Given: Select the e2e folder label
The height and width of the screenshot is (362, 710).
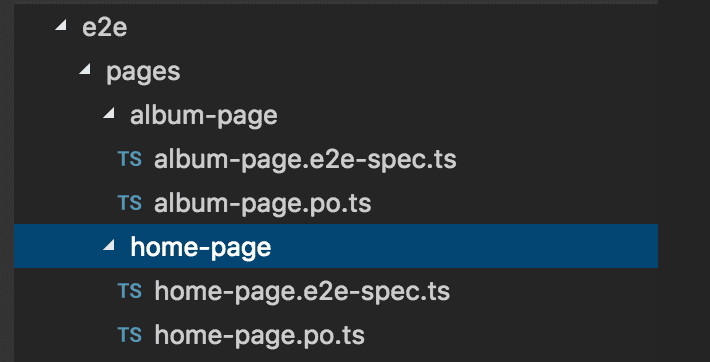Looking at the screenshot, I should tap(104, 28).
